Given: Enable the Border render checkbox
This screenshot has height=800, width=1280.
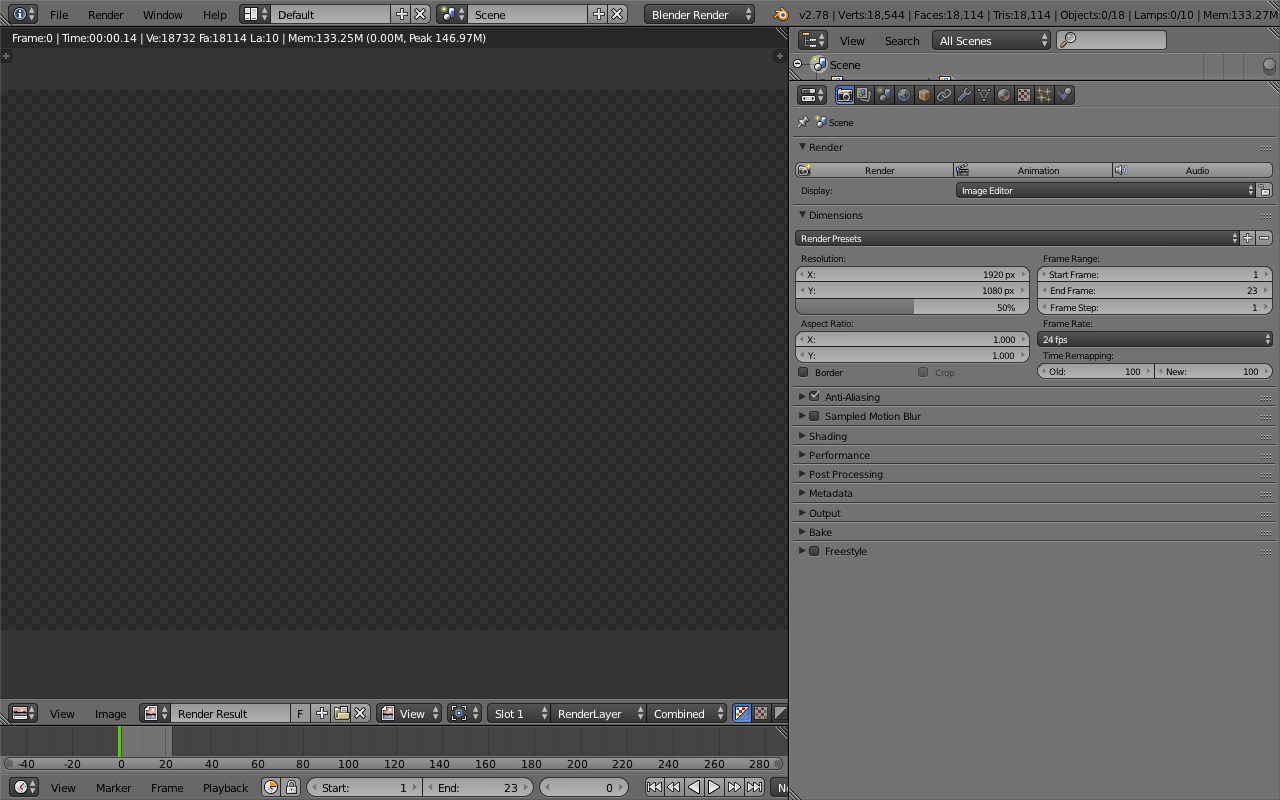Looking at the screenshot, I should (803, 372).
